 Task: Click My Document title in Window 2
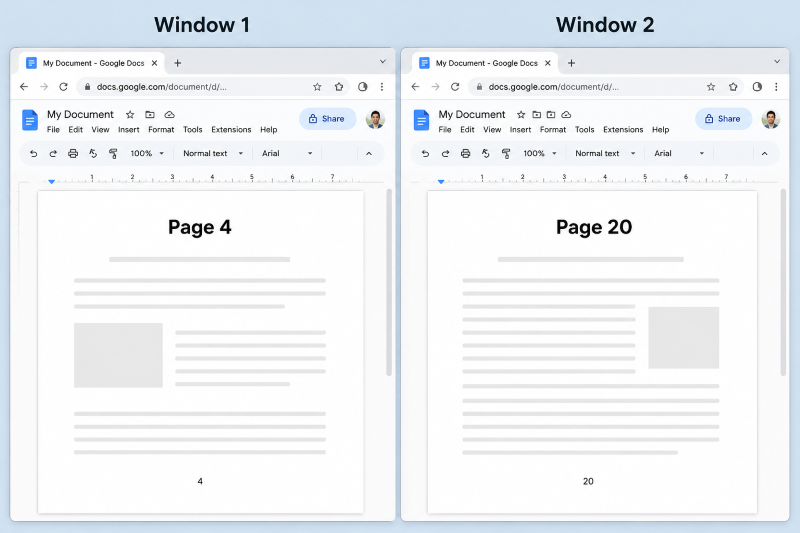[x=472, y=115]
